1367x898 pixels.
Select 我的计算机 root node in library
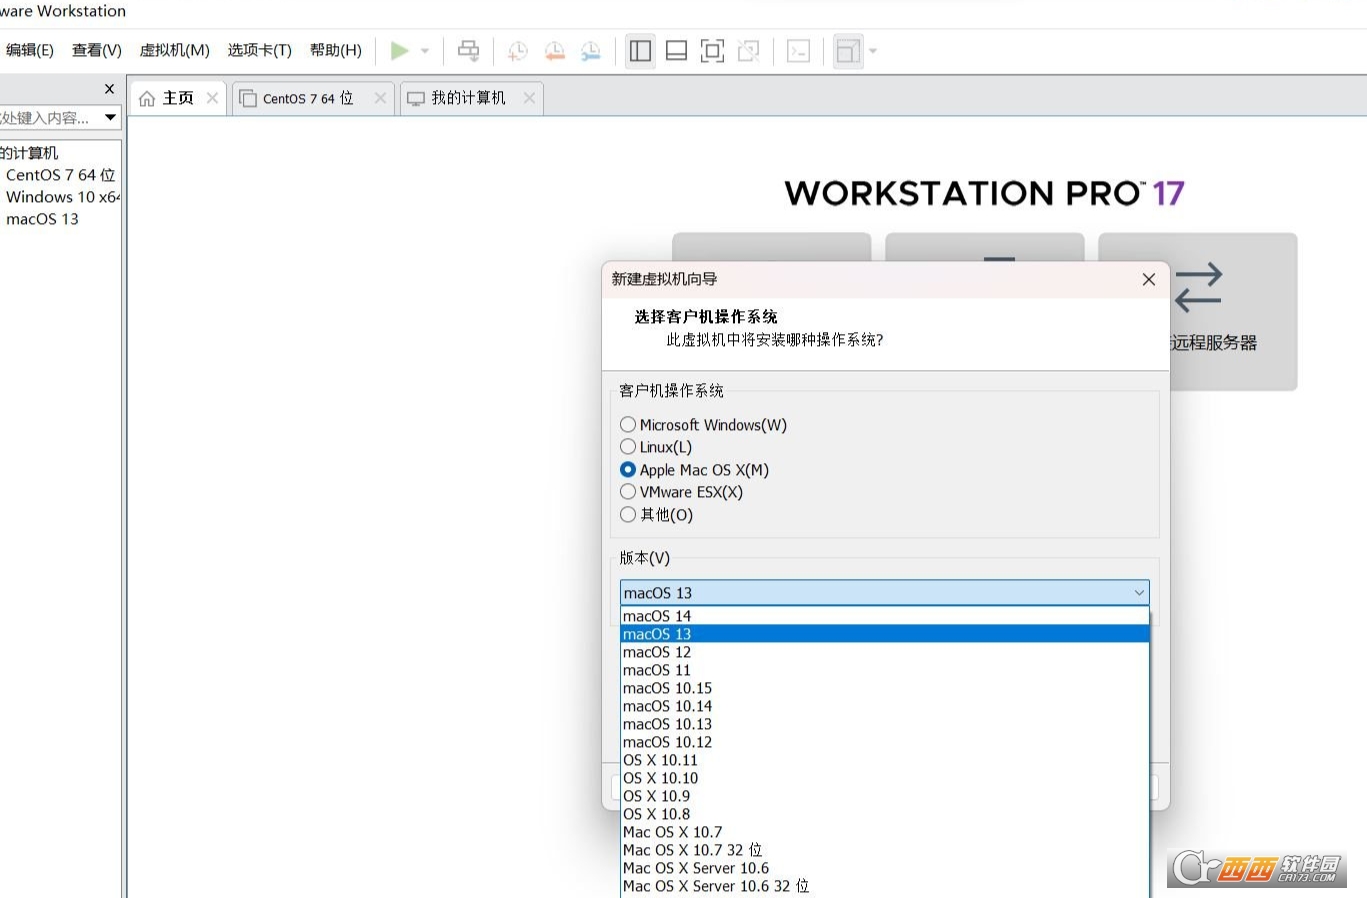click(29, 153)
